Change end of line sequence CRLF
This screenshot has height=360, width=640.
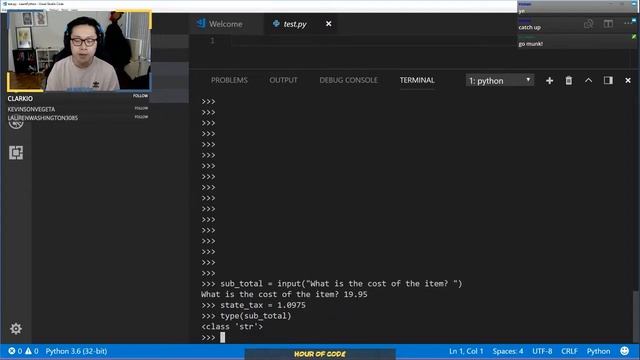(569, 351)
